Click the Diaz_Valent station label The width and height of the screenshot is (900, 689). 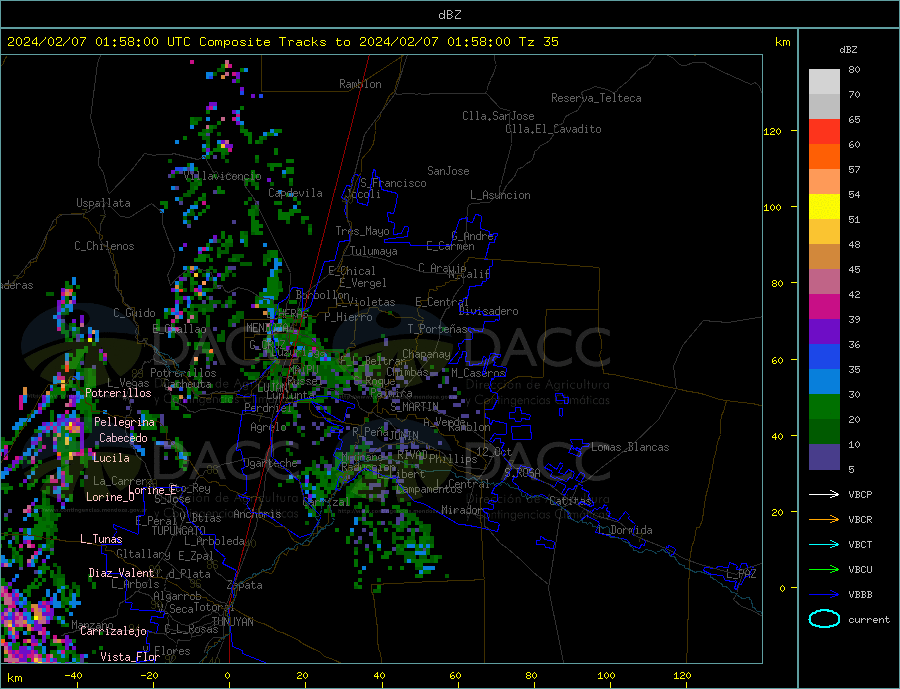121,572
